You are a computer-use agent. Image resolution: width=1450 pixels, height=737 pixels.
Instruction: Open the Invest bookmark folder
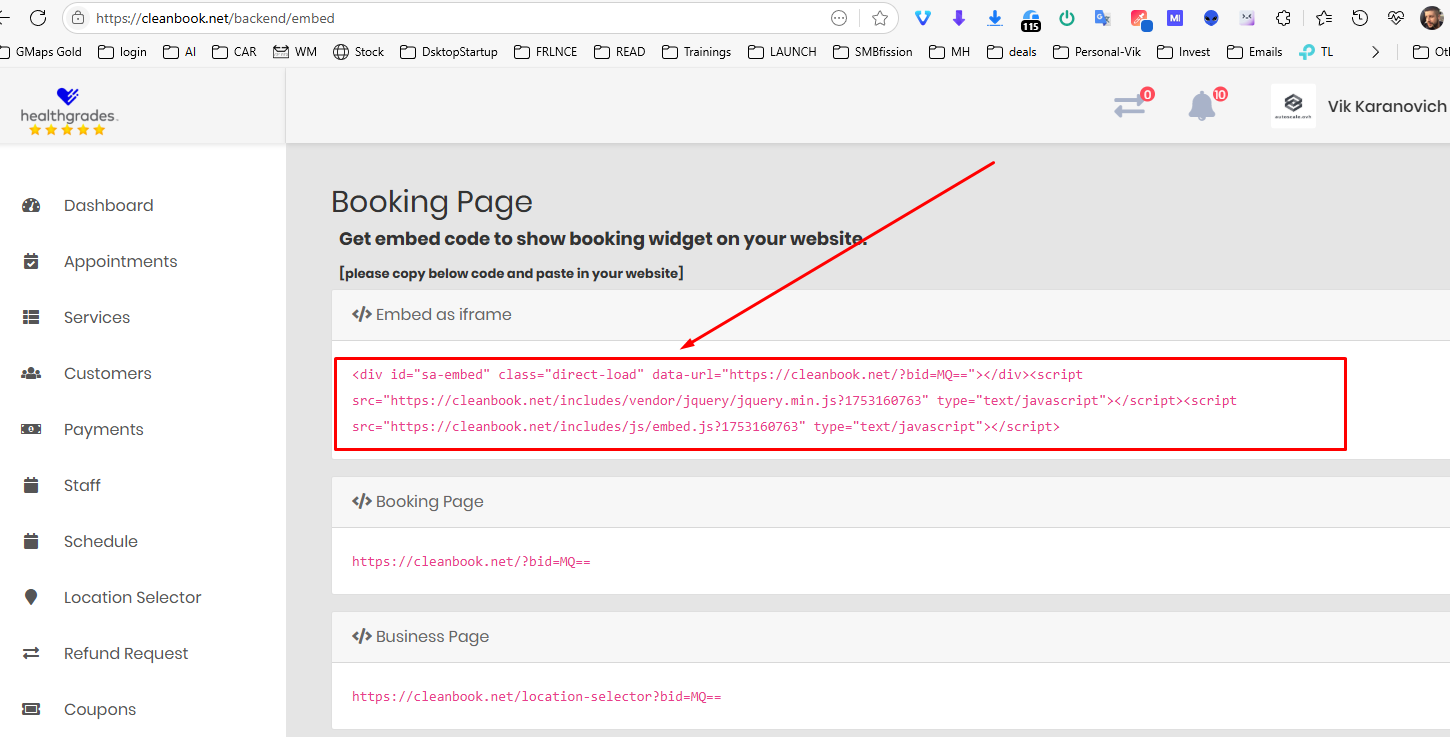point(1183,52)
